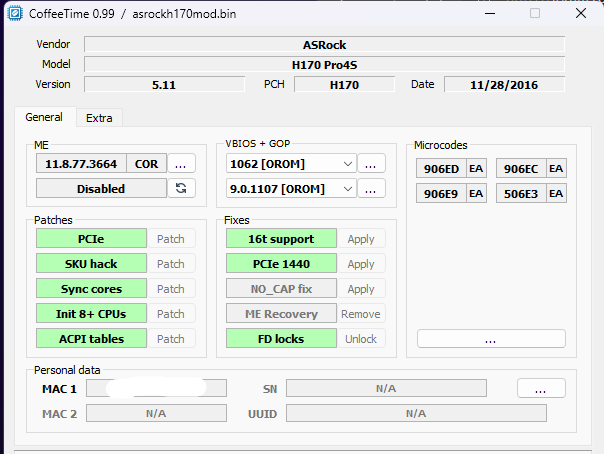Click the SKU hack status label
This screenshot has height=454, width=604.
(x=91, y=264)
